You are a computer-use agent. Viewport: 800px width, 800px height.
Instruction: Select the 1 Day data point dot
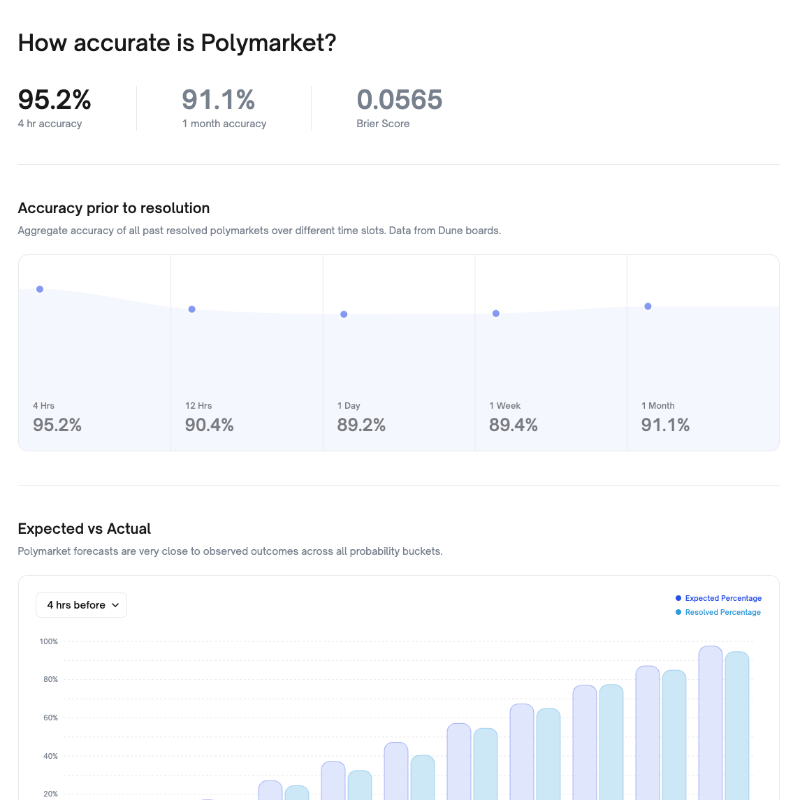[x=344, y=314]
